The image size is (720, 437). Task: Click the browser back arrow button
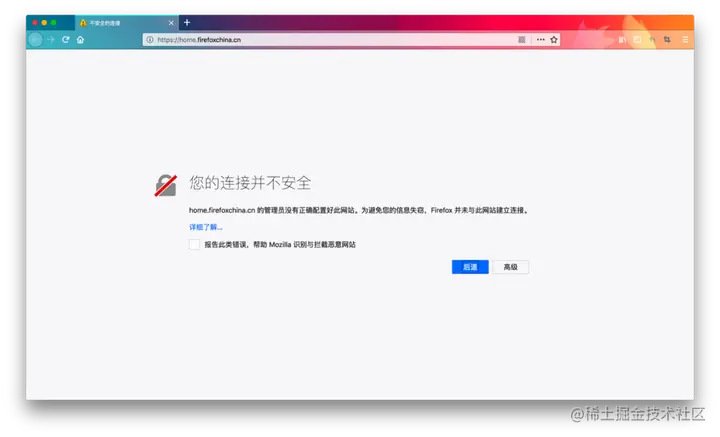pyautogui.click(x=35, y=39)
